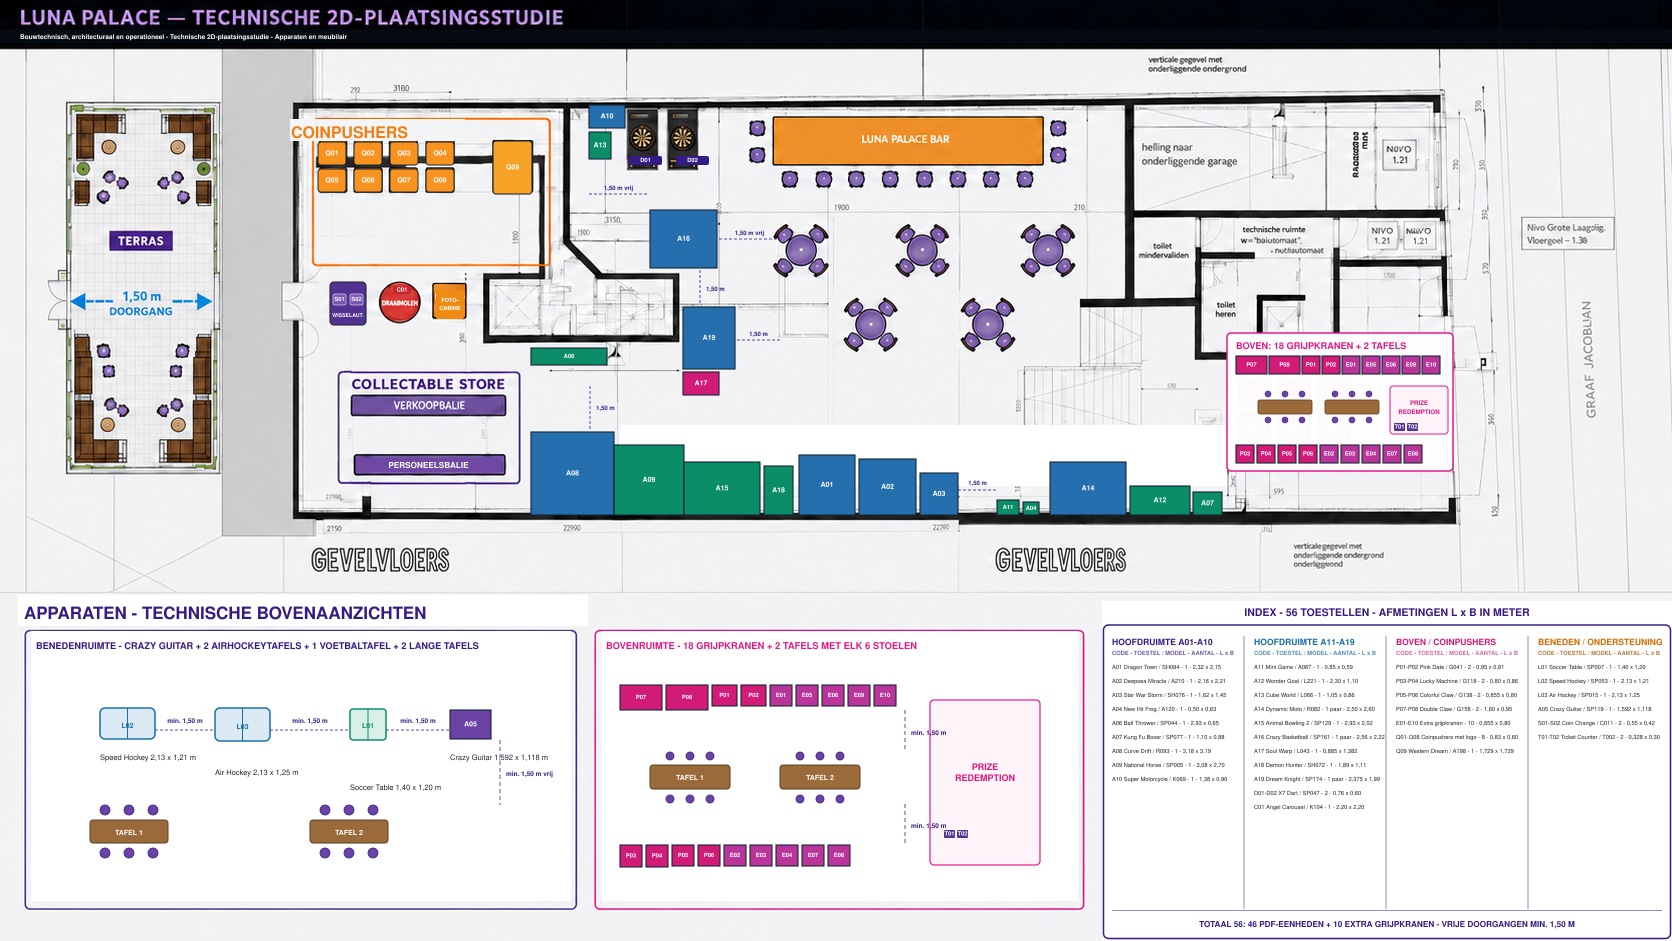Select the blue A19 machine block
Viewport: 1672px width, 941px height.
pyautogui.click(x=709, y=338)
